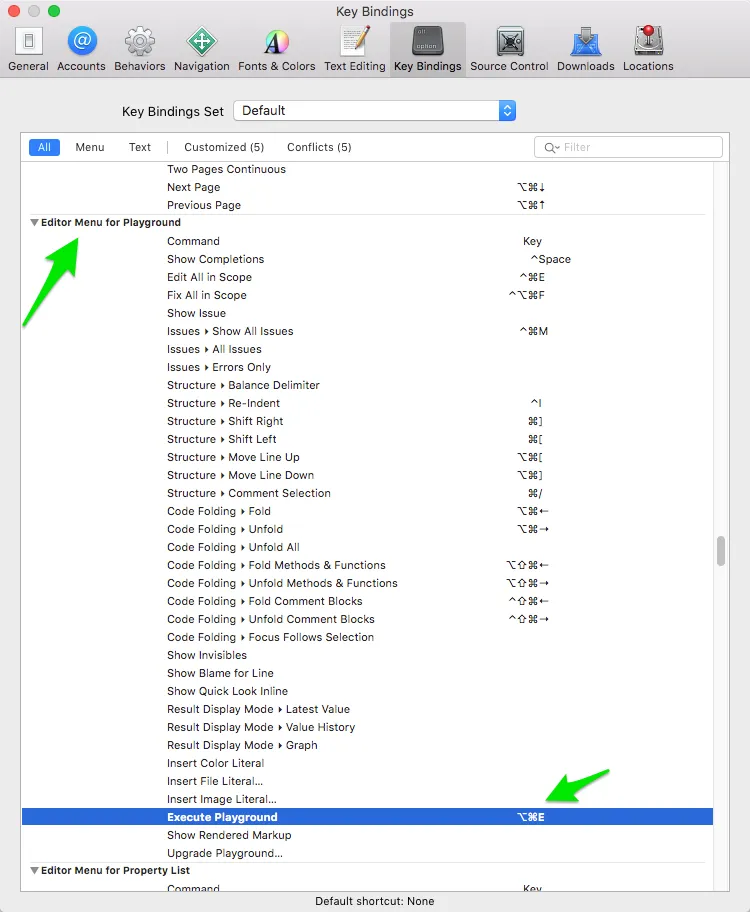Select Unfold Methods & Functions row
Viewport: 750px width, 912px height.
click(x=367, y=584)
